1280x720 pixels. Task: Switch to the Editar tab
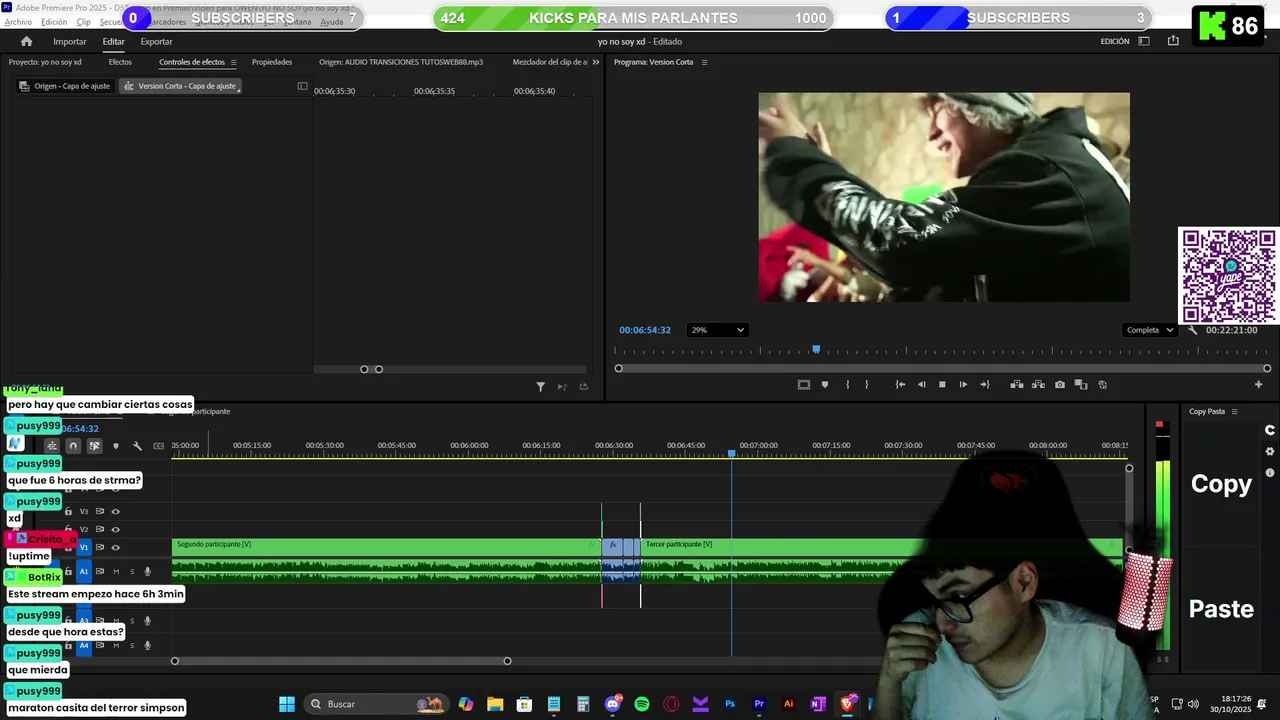click(113, 41)
